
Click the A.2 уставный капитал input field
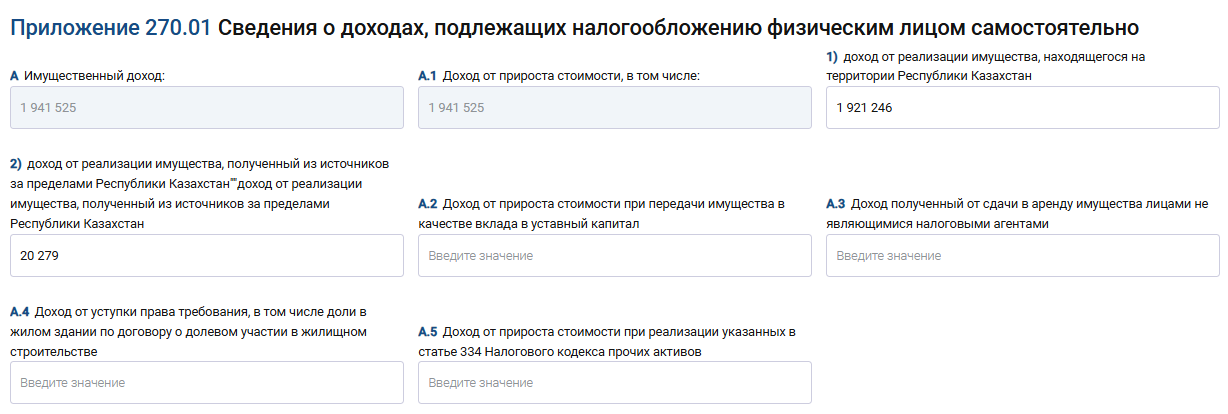pyautogui.click(x=614, y=256)
